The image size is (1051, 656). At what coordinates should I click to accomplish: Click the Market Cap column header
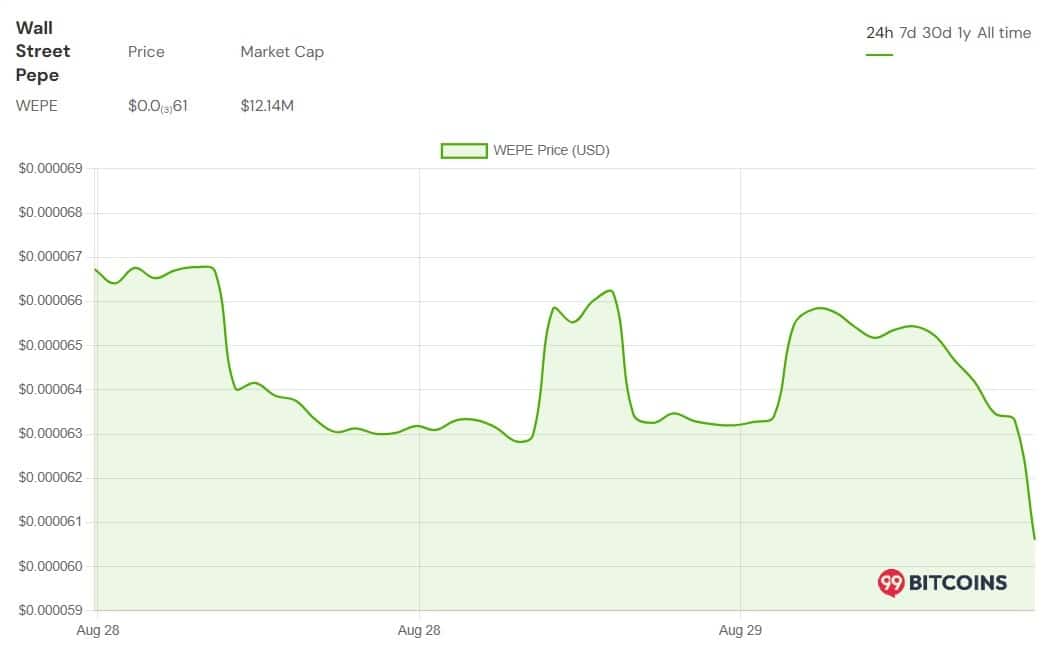click(282, 52)
